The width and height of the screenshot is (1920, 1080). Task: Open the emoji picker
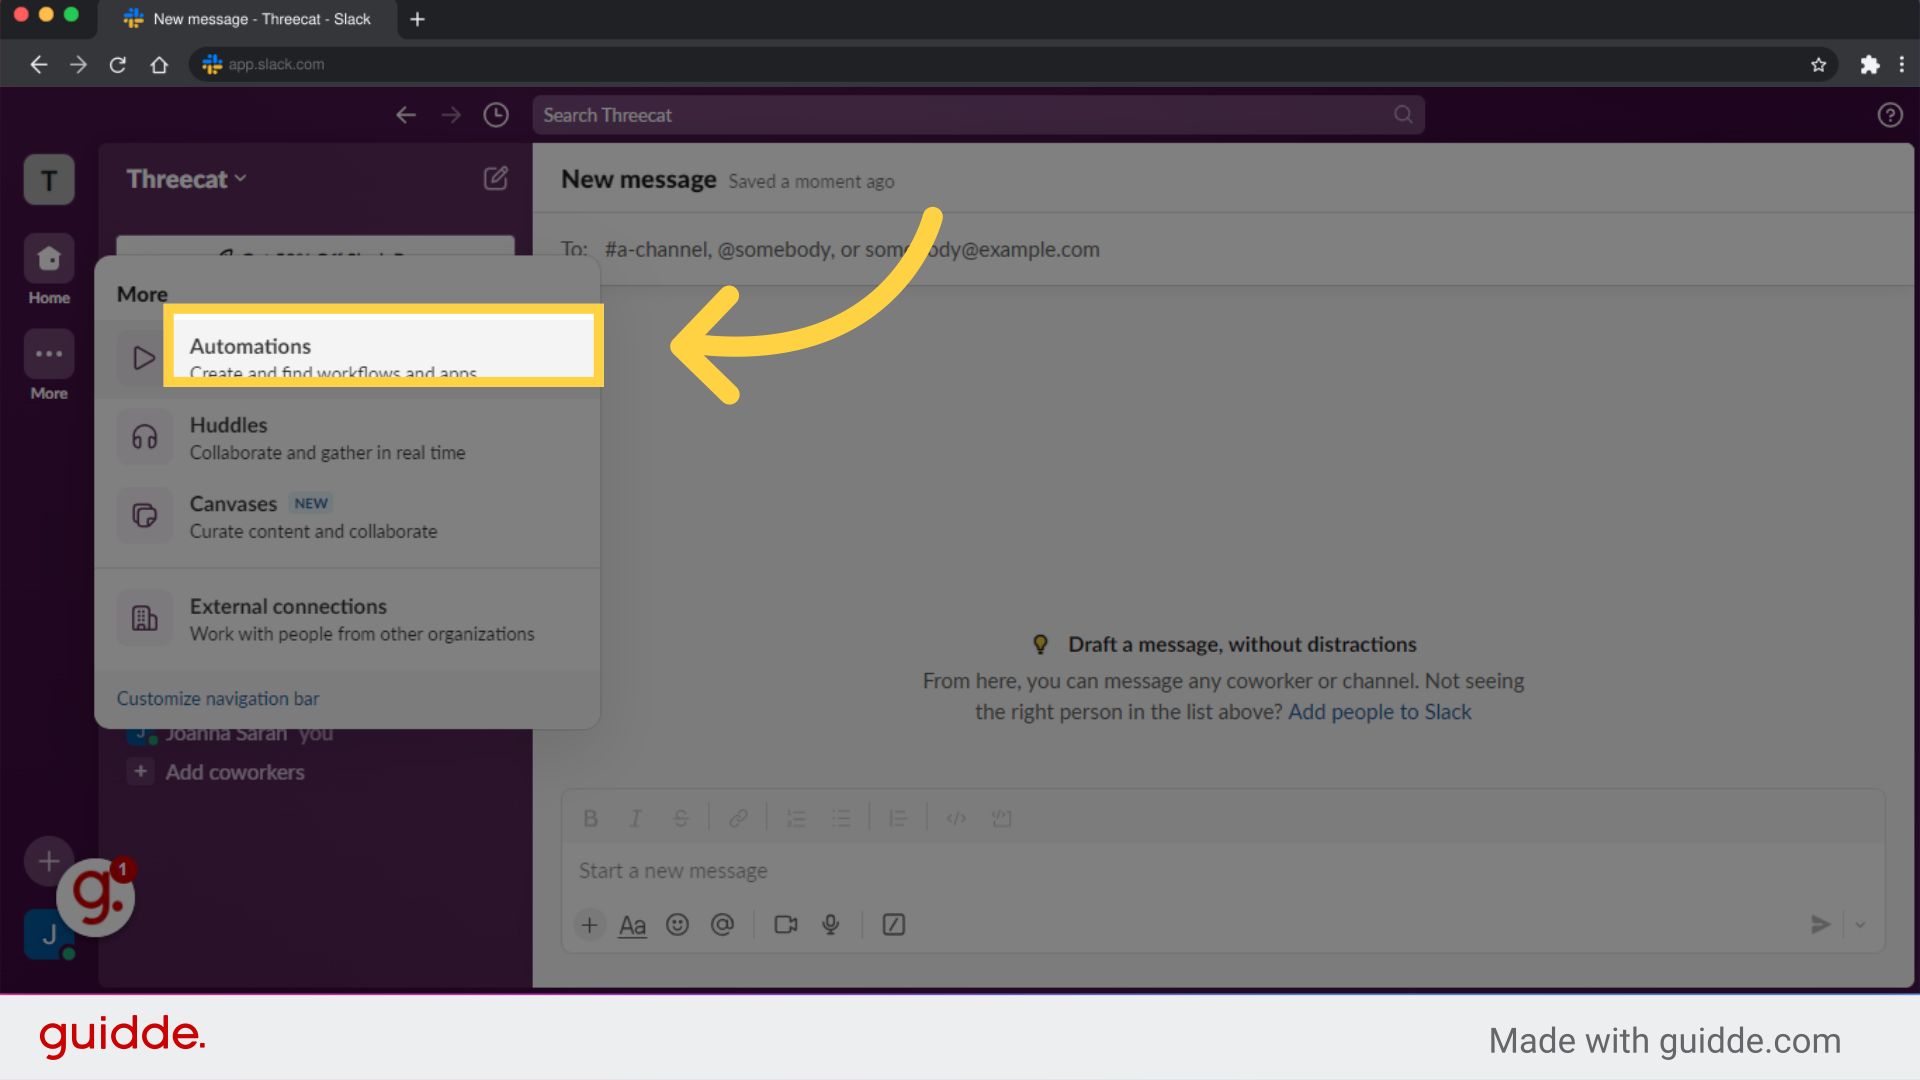[677, 925]
